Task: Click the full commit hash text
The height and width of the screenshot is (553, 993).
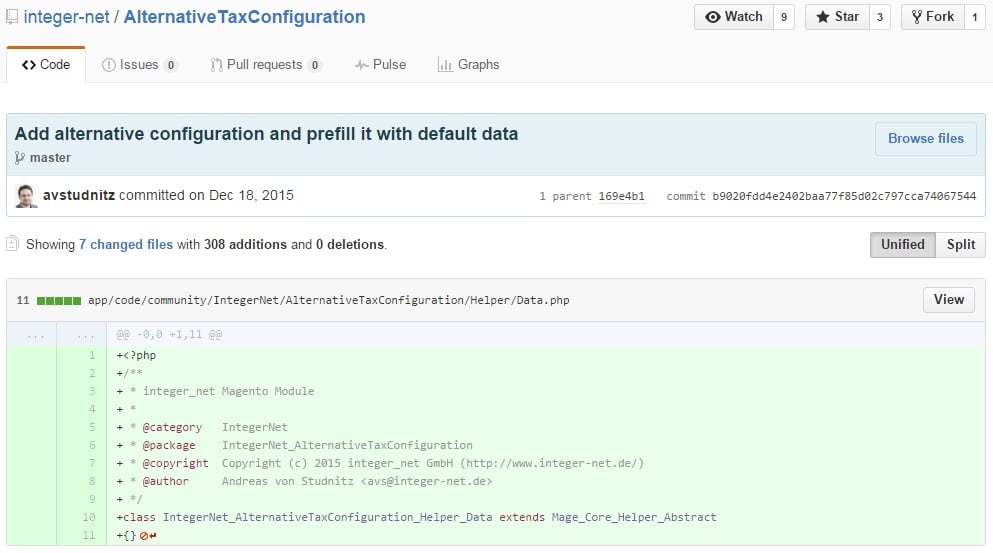Action: coord(844,196)
